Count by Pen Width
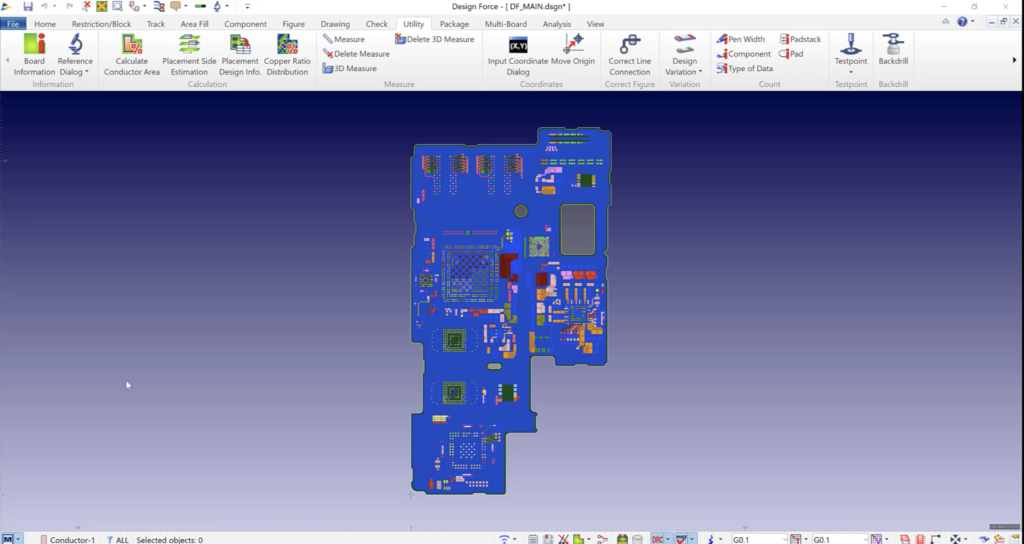The width and height of the screenshot is (1024, 544). pos(741,39)
